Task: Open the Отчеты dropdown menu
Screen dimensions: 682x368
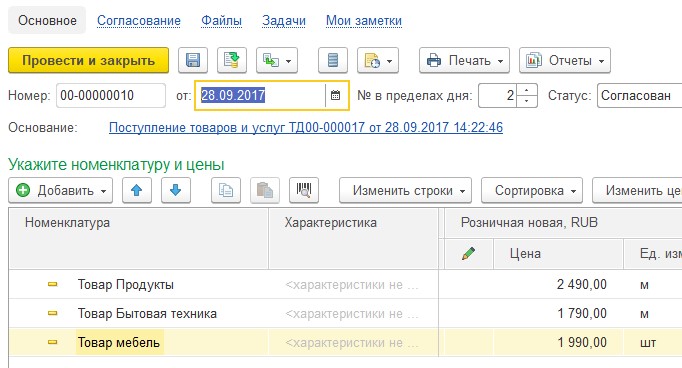Action: pos(565,60)
